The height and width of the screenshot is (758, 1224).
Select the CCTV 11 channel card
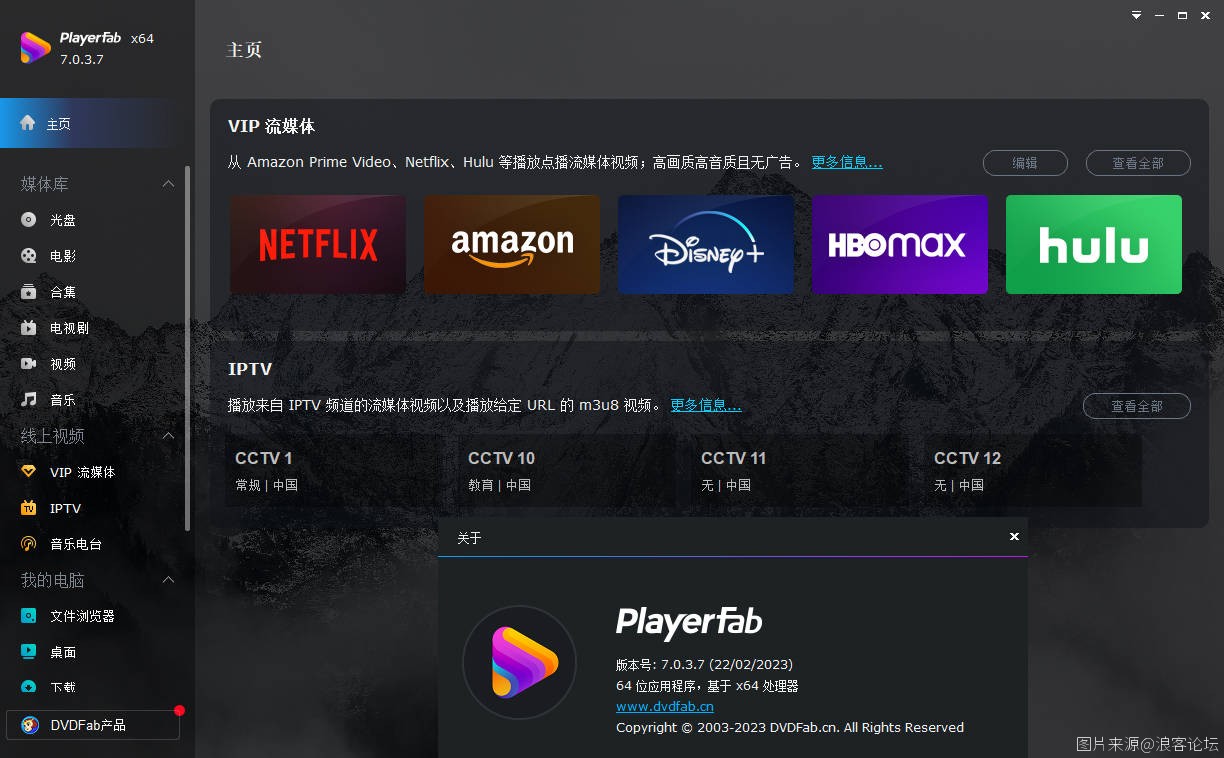(801, 471)
